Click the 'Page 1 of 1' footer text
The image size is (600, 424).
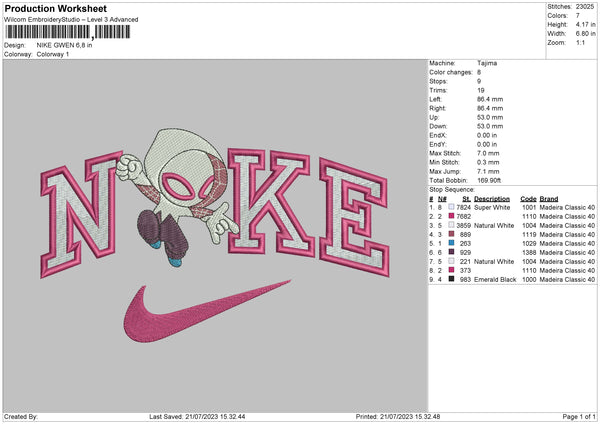click(579, 416)
